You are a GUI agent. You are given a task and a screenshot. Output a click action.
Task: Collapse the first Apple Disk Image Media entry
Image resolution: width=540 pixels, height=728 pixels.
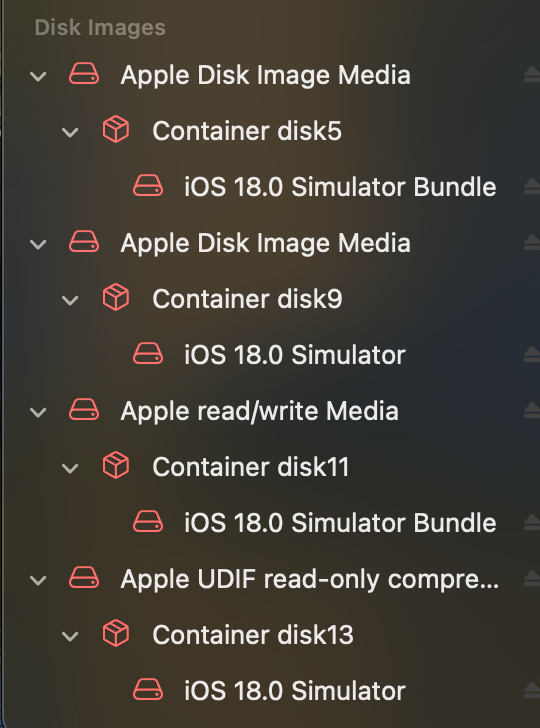38,76
